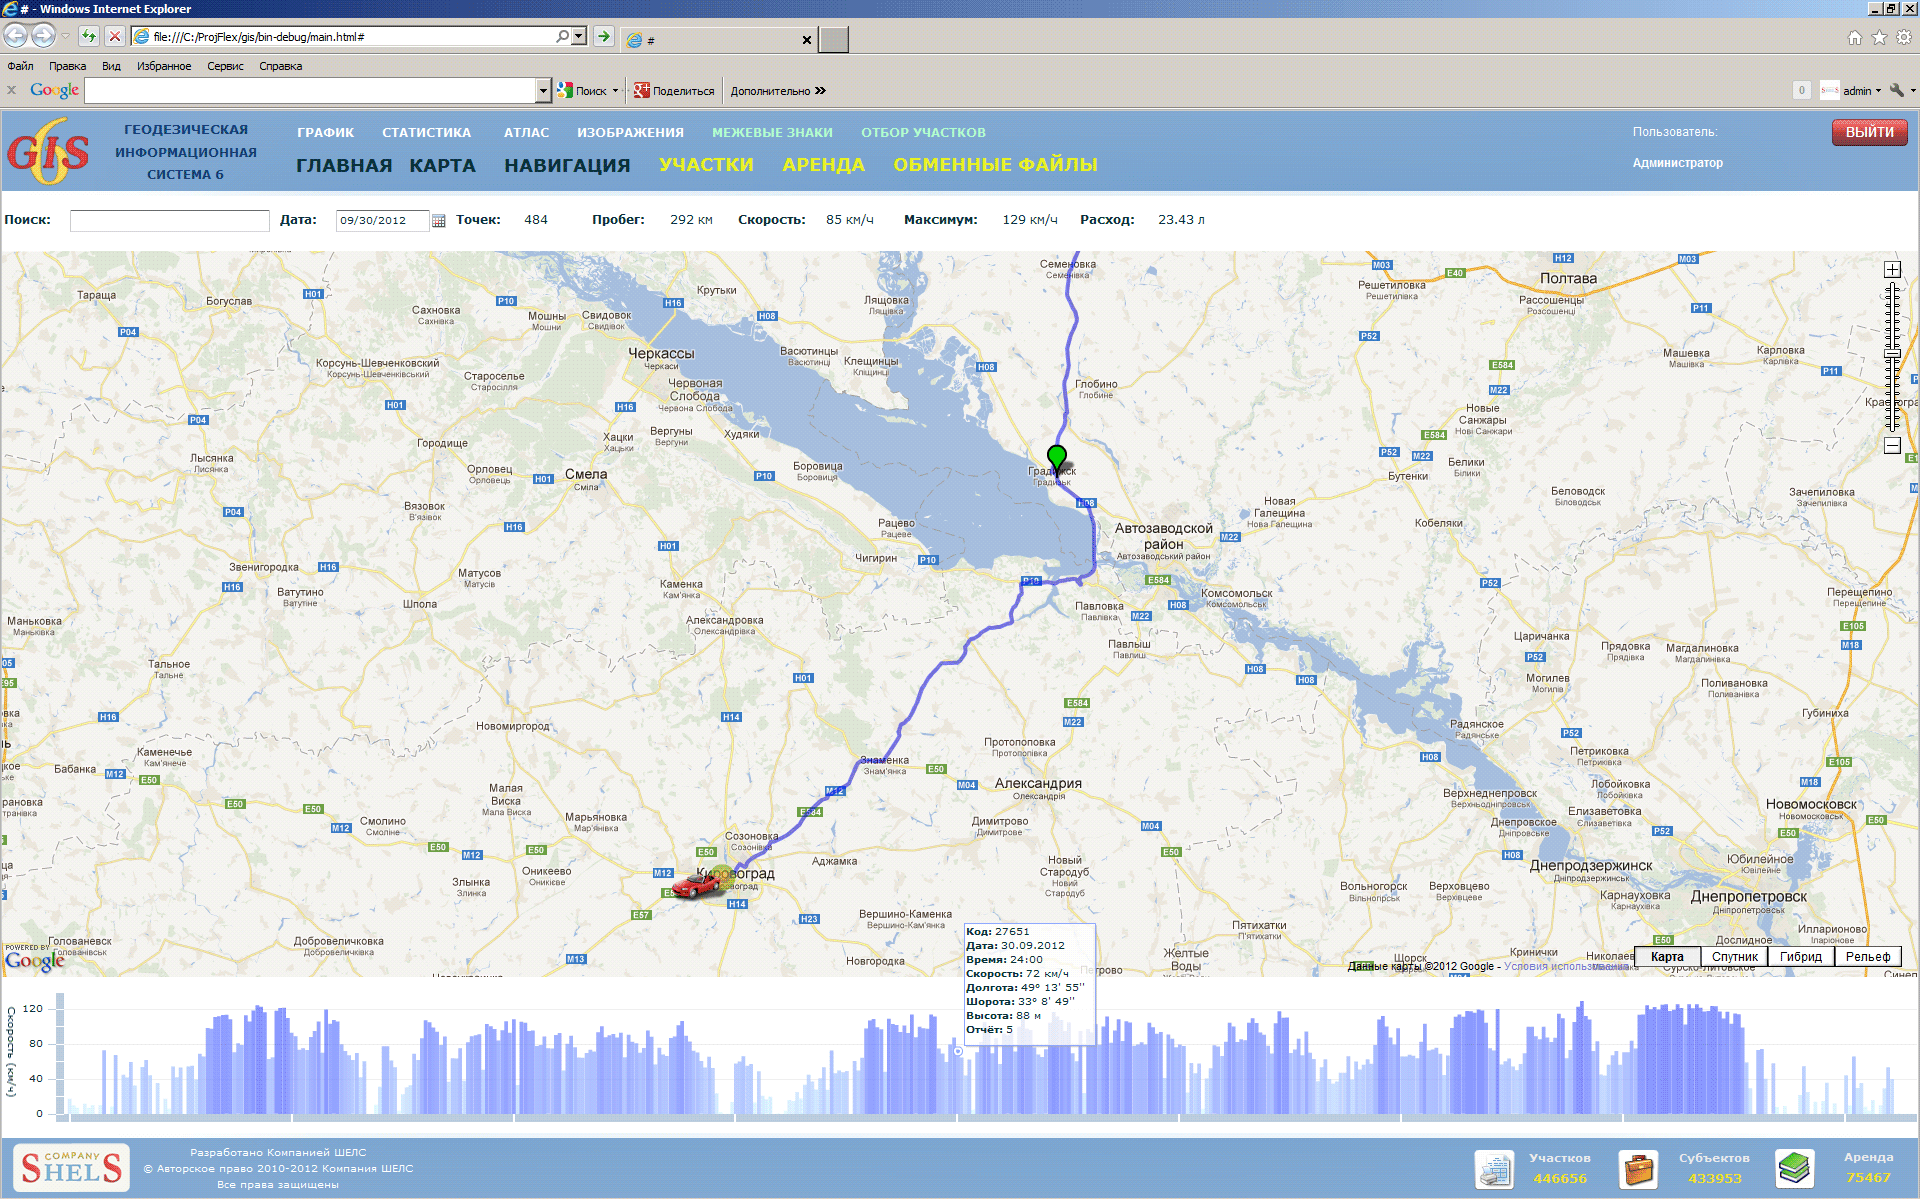Expand the Дополнительно toolbar chevron
The height and width of the screenshot is (1200, 1920).
coord(820,91)
